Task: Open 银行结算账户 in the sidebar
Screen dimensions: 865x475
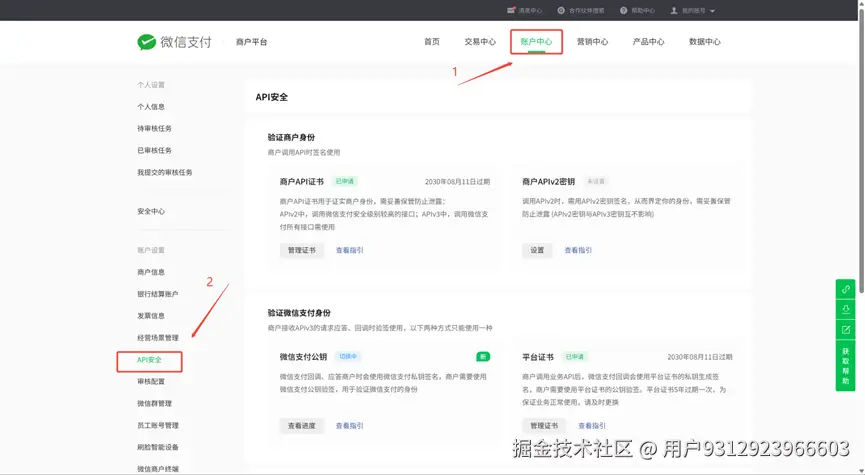Action: pyautogui.click(x=158, y=294)
